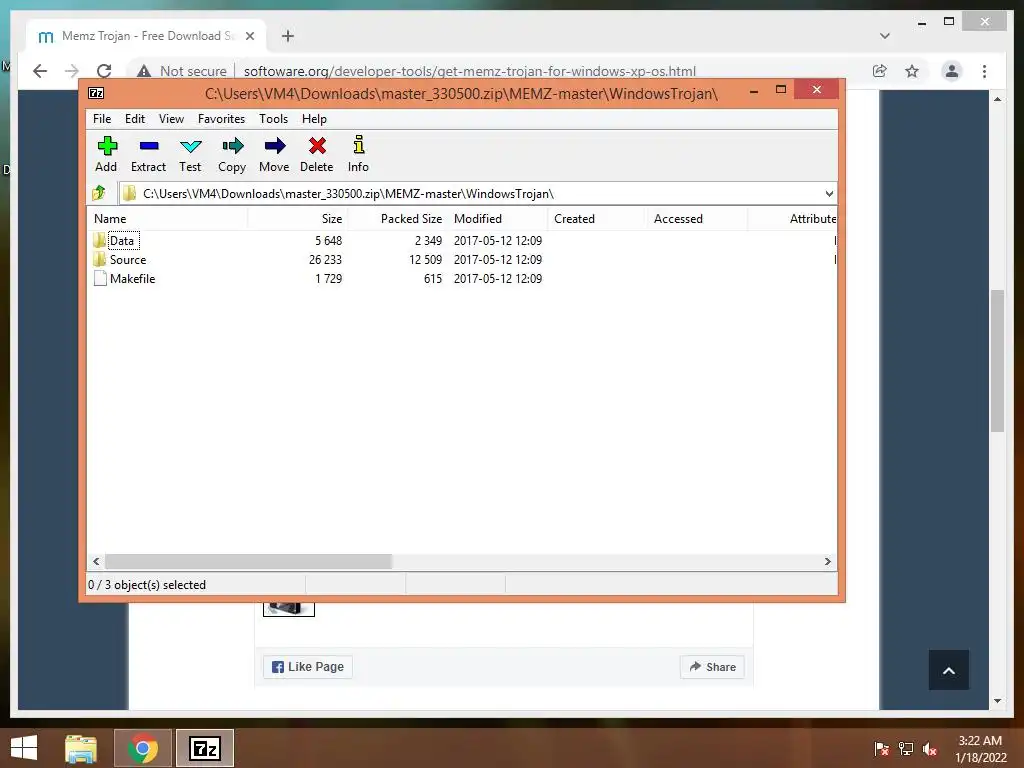Screen dimensions: 1024x768
Task: Open Action Center flag tray icon
Action: coord(882,749)
